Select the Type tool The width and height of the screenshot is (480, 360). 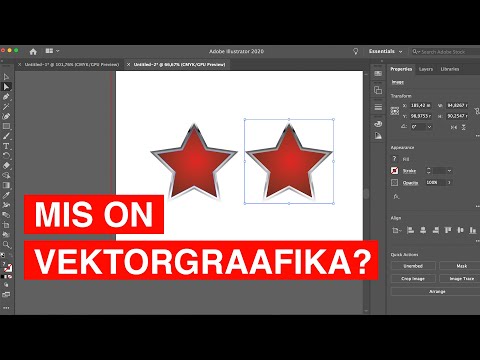[x=6, y=146]
